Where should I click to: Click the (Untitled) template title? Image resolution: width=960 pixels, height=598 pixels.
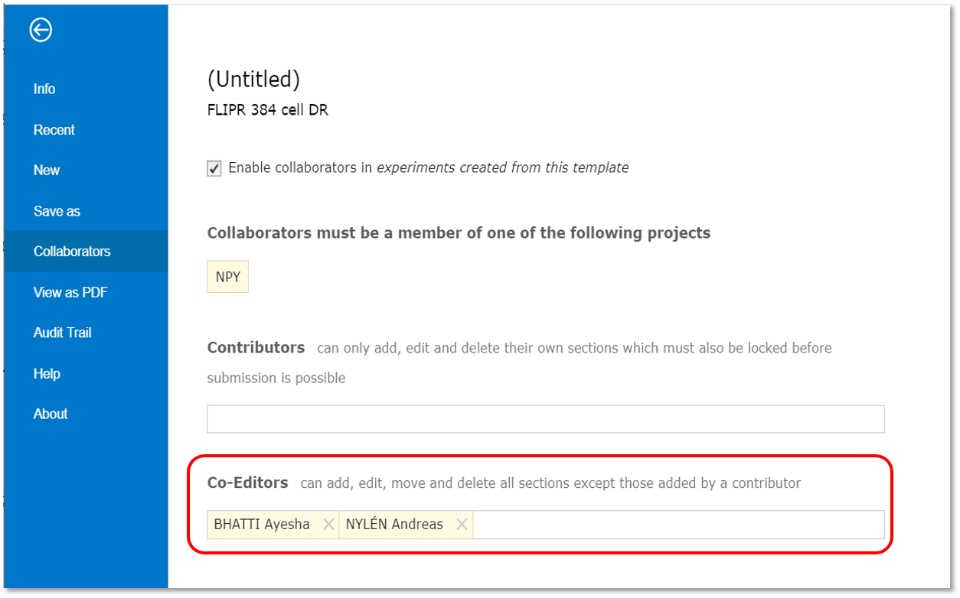click(x=253, y=80)
